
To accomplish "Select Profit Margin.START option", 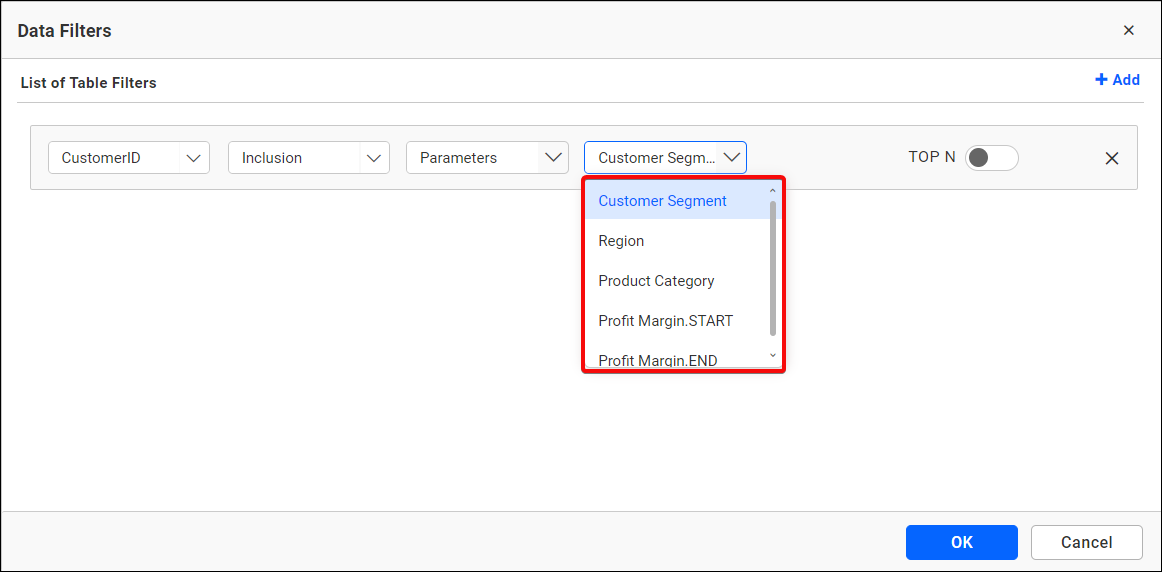I will (665, 321).
